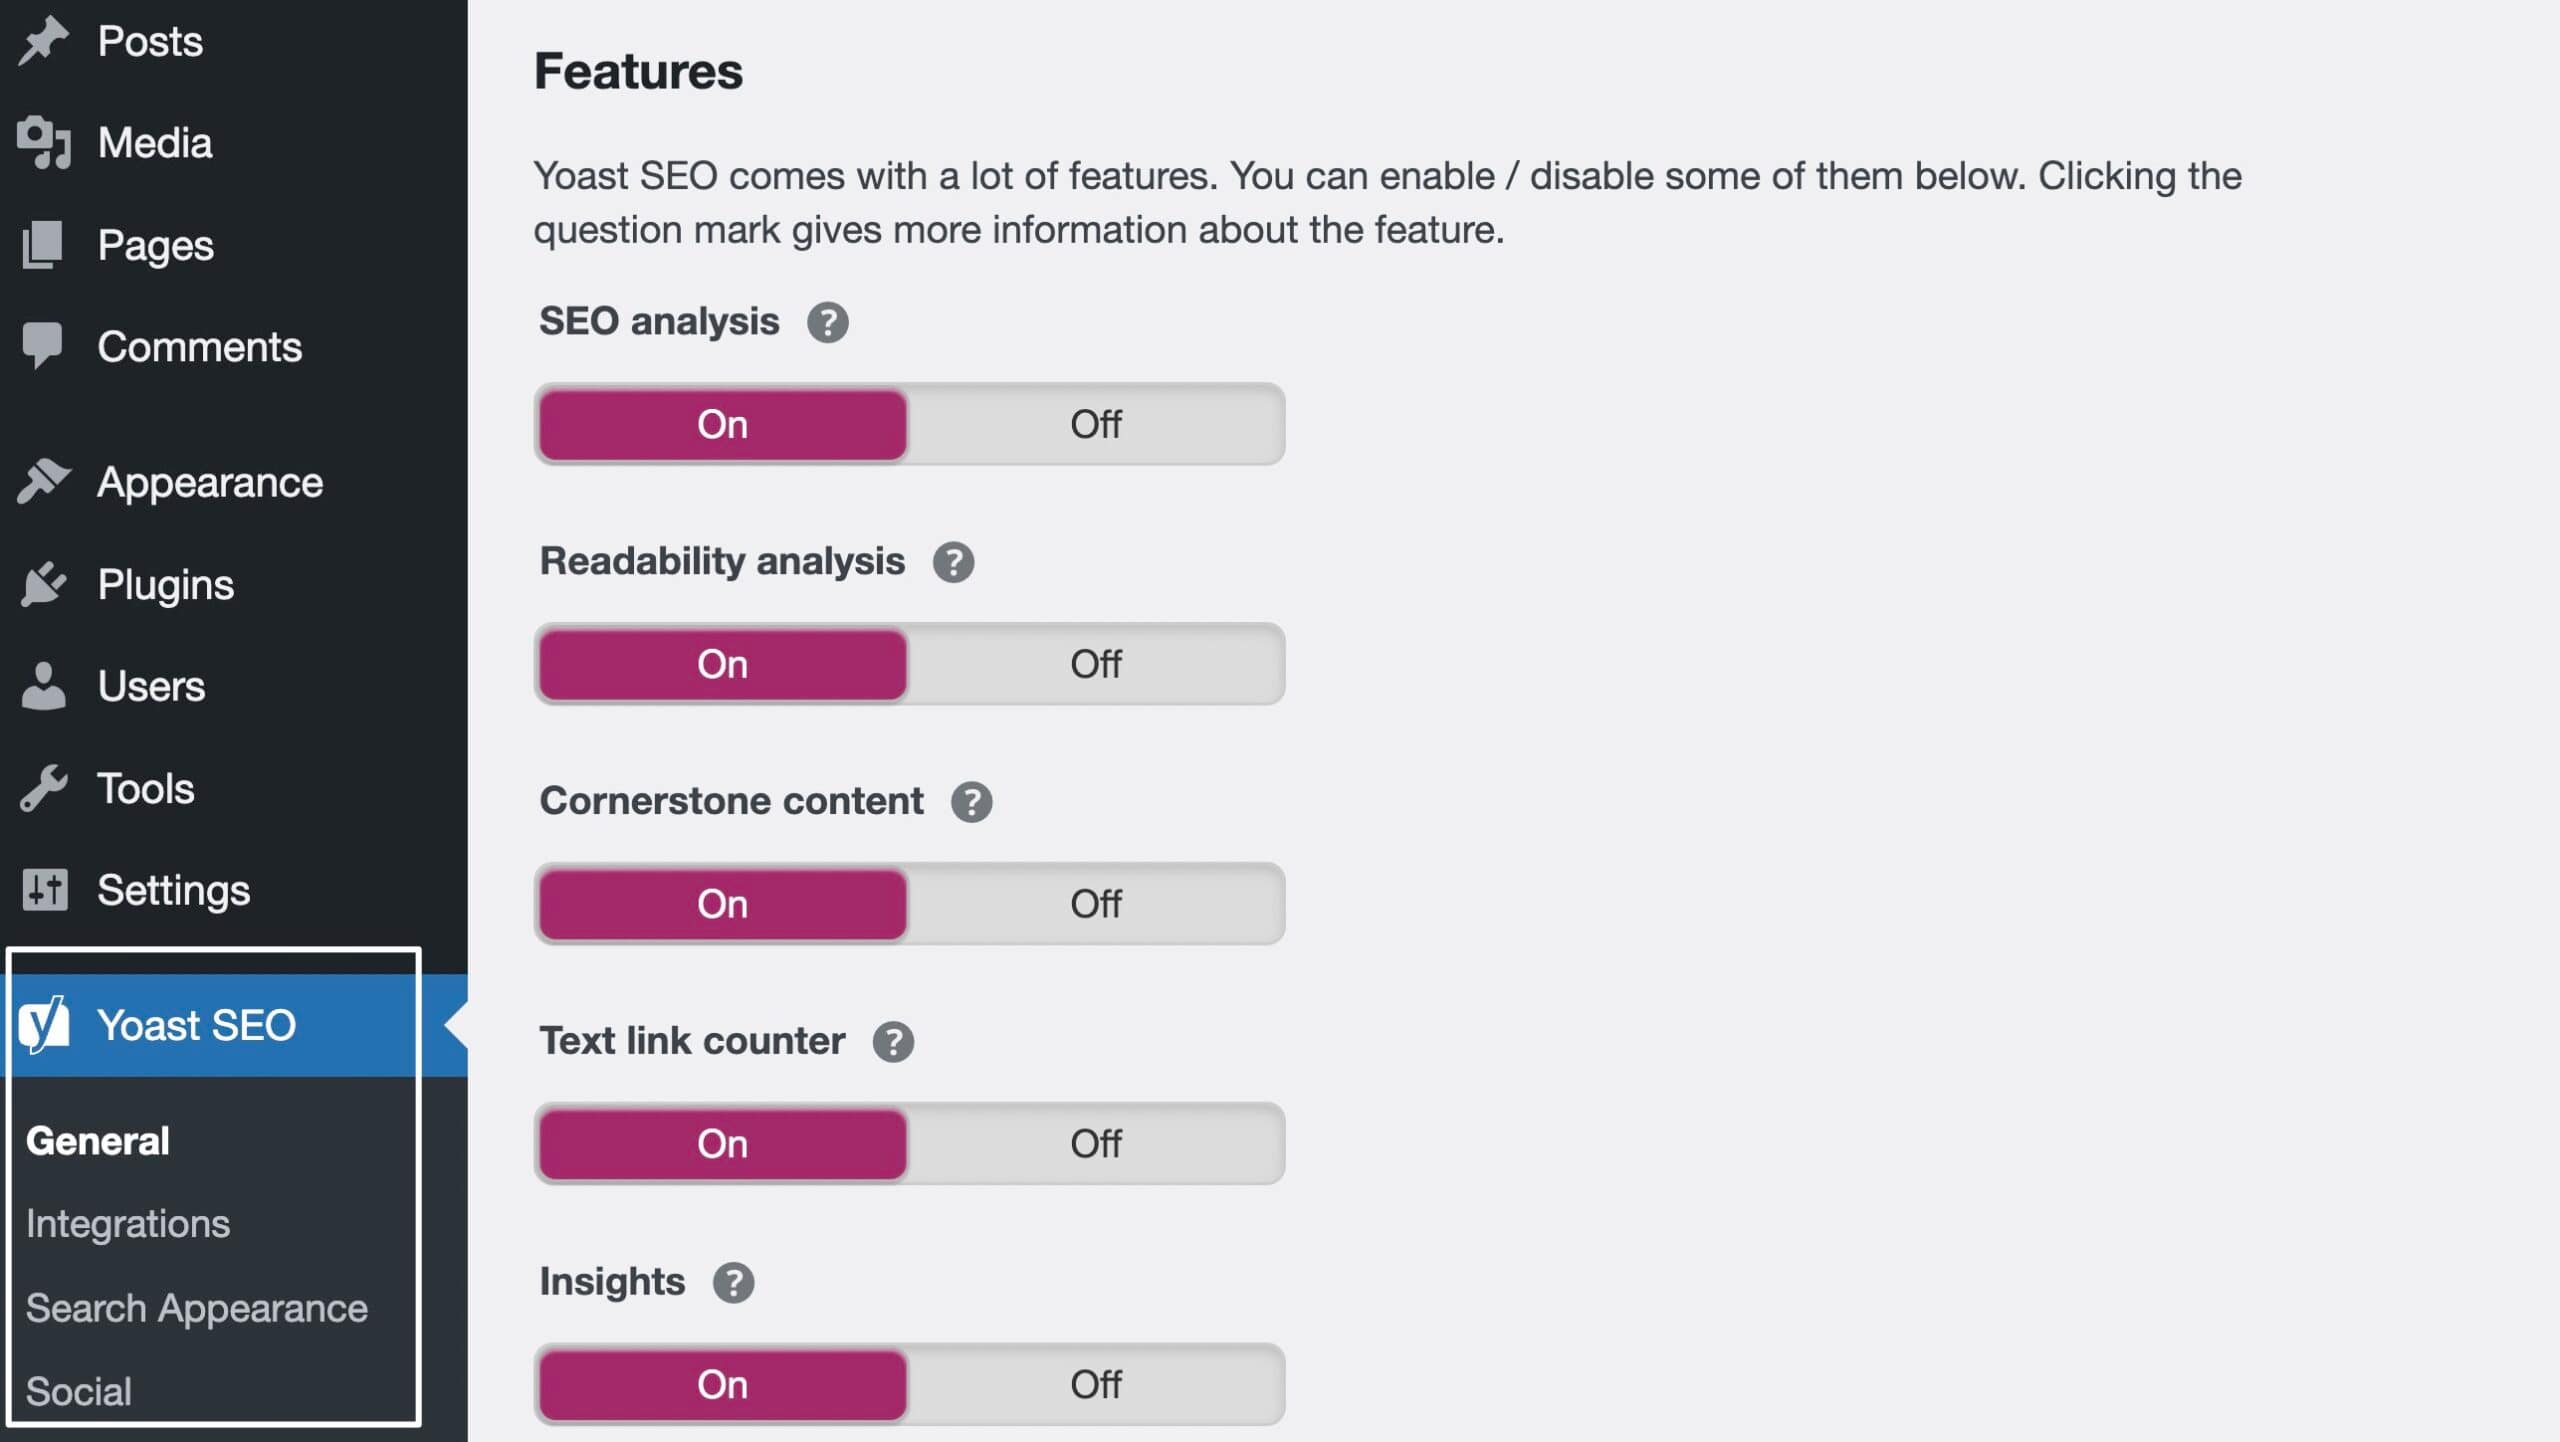
Task: Open the Posts section from sidebar
Action: point(45,40)
